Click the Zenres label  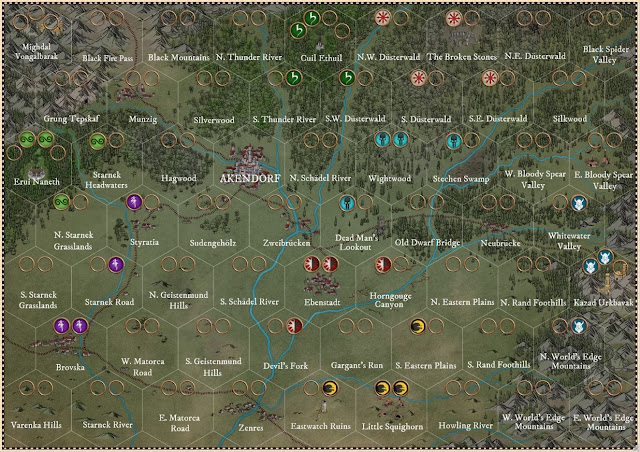(x=251, y=428)
